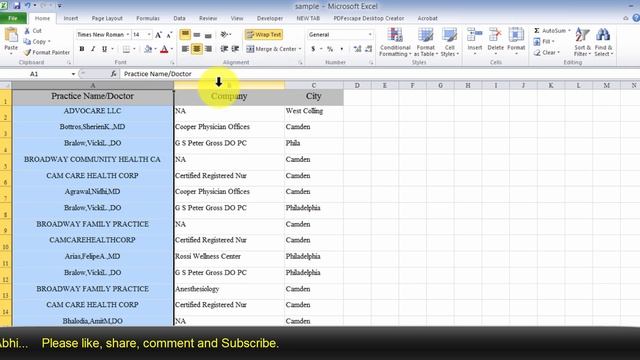
Task: Open the General number format dropdown
Action: tap(370, 35)
